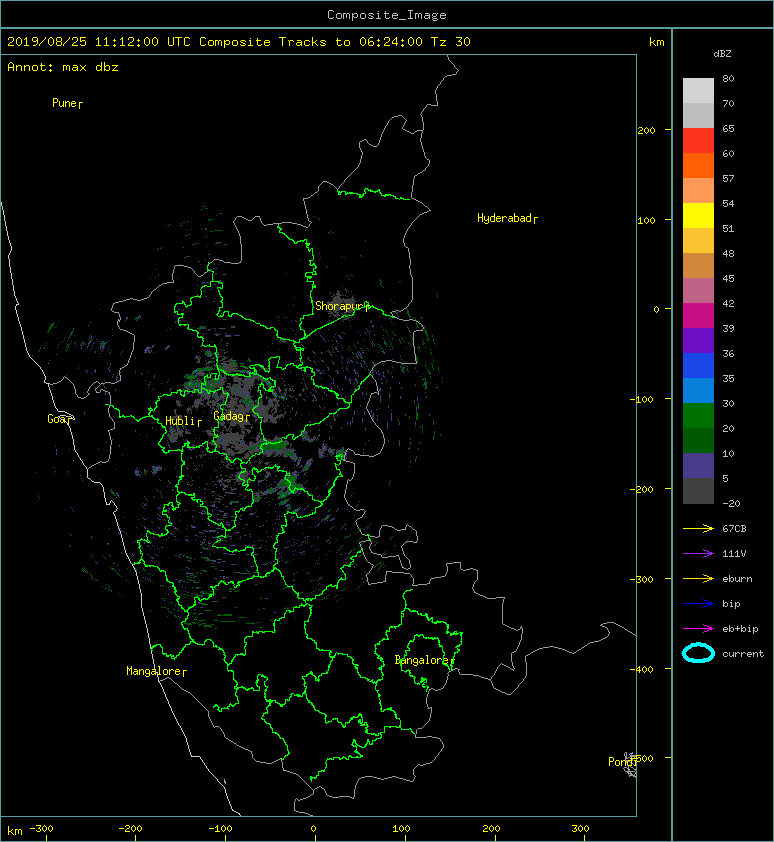Choose the blue 35-36 dBZ swatch
Image resolution: width=774 pixels, height=842 pixels.
pos(698,366)
